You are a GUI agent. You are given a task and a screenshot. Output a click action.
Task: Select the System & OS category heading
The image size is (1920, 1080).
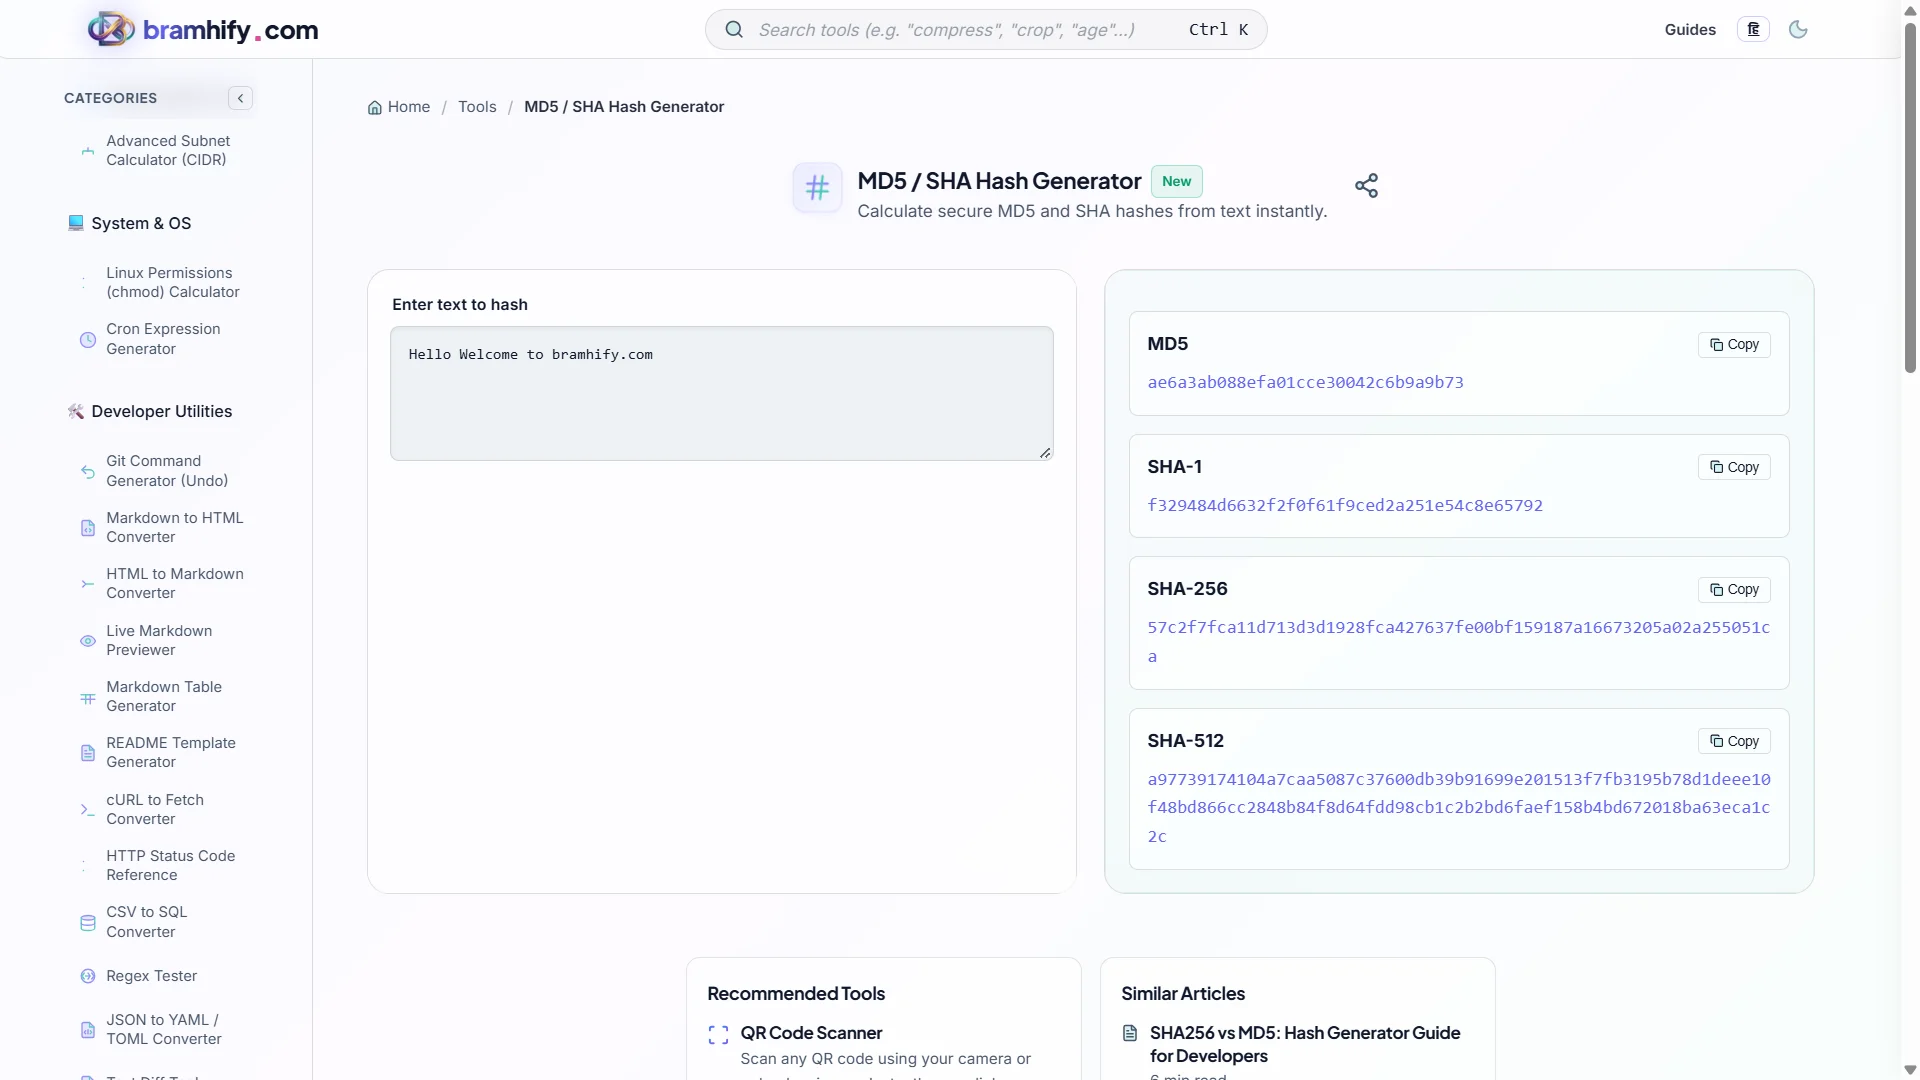tap(141, 224)
